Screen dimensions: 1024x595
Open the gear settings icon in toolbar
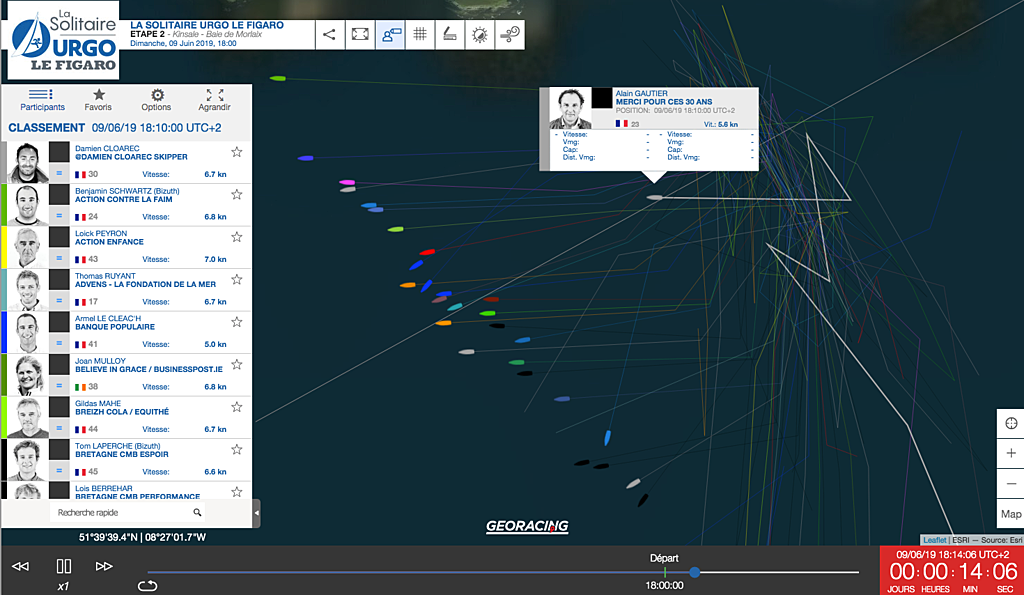pos(480,35)
